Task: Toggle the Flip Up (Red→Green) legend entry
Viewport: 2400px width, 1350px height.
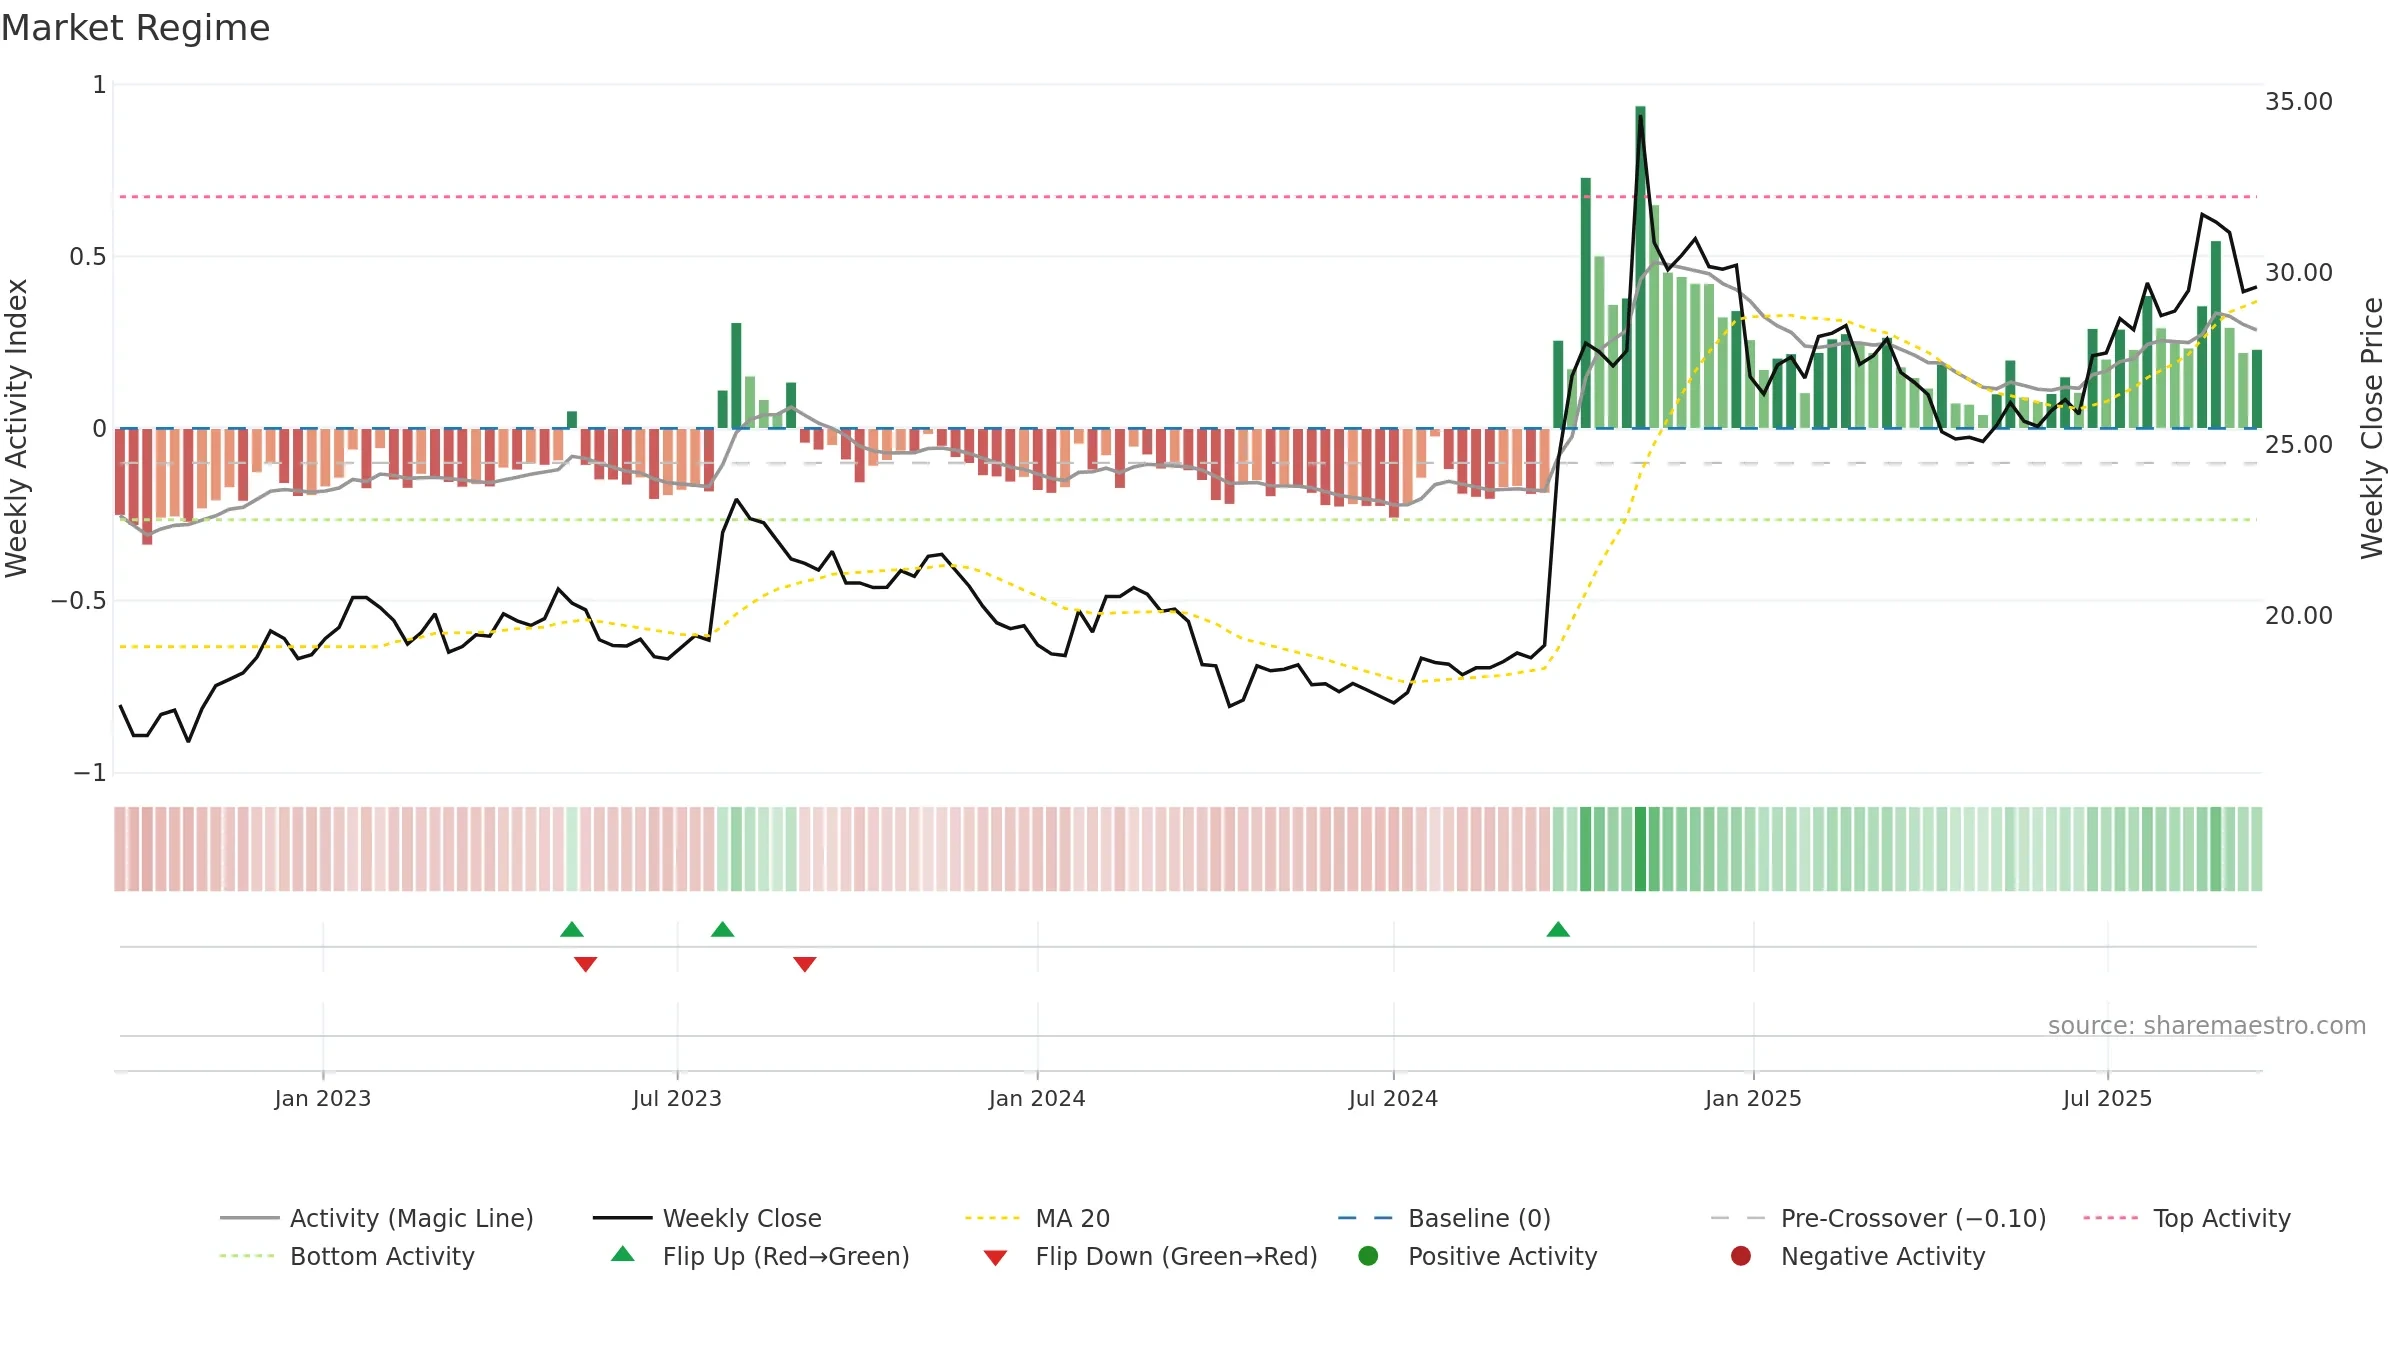Action: pos(760,1256)
